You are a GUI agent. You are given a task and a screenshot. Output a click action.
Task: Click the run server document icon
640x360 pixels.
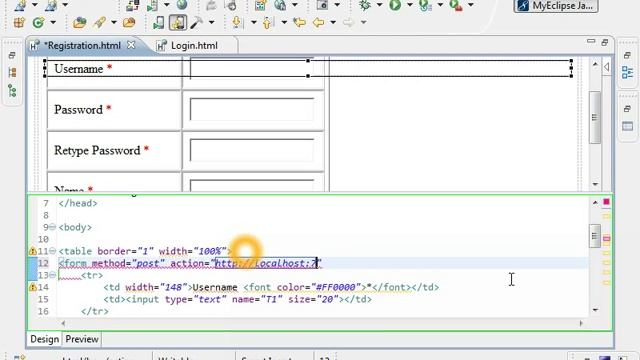pyautogui.click(x=152, y=5)
